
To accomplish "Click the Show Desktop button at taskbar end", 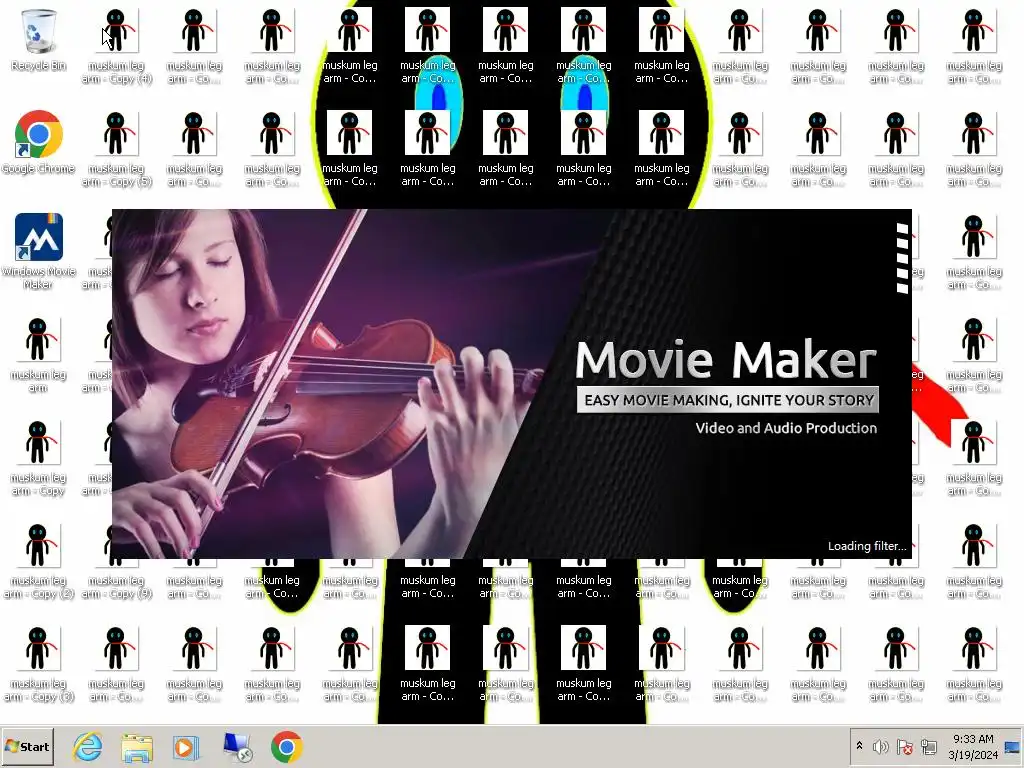I will pyautogui.click(x=1013, y=746).
